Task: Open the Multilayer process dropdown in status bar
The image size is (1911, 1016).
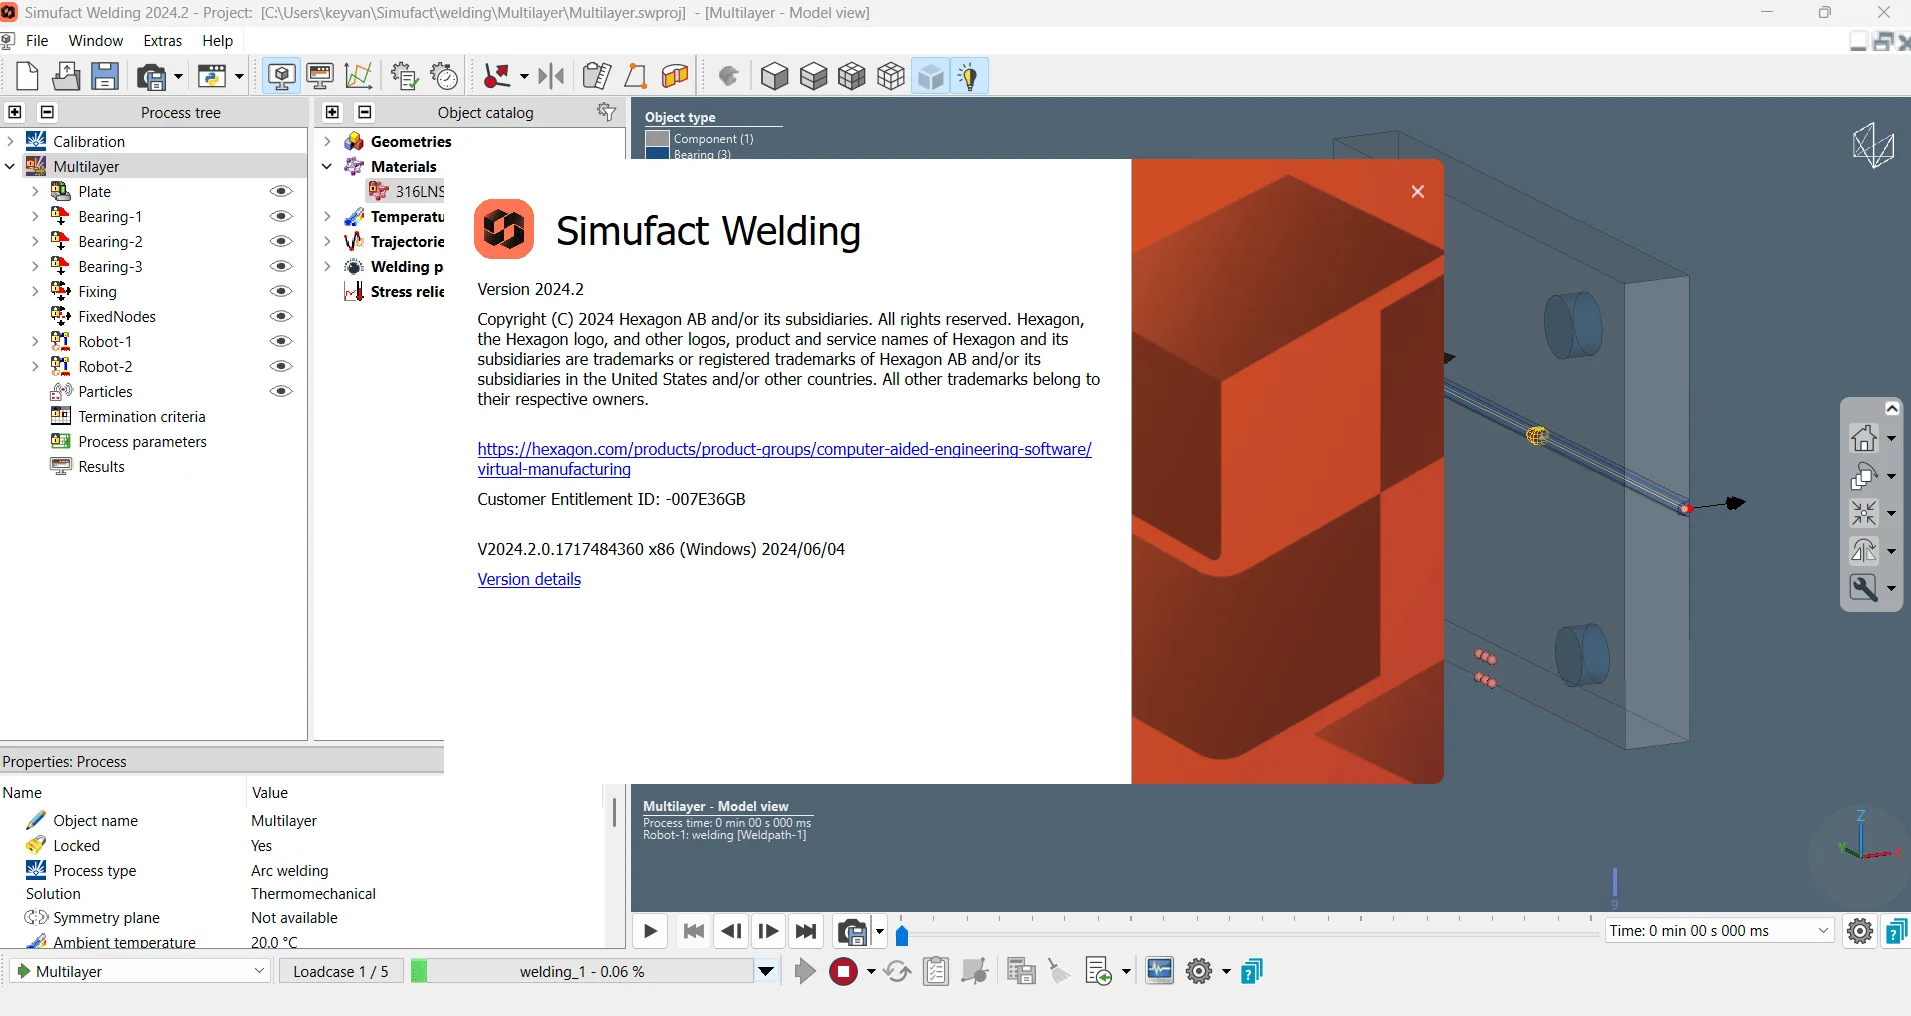Action: pyautogui.click(x=140, y=971)
